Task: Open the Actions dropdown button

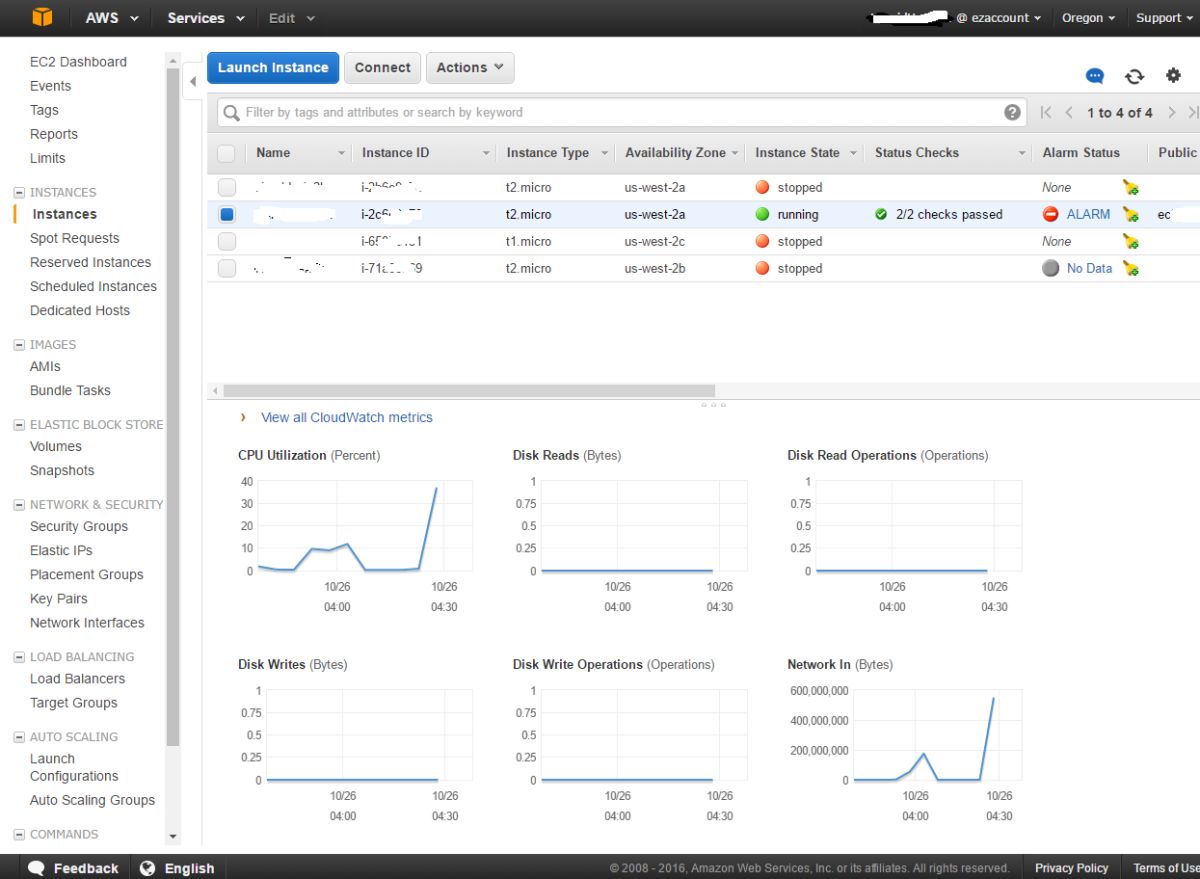Action: [x=470, y=68]
